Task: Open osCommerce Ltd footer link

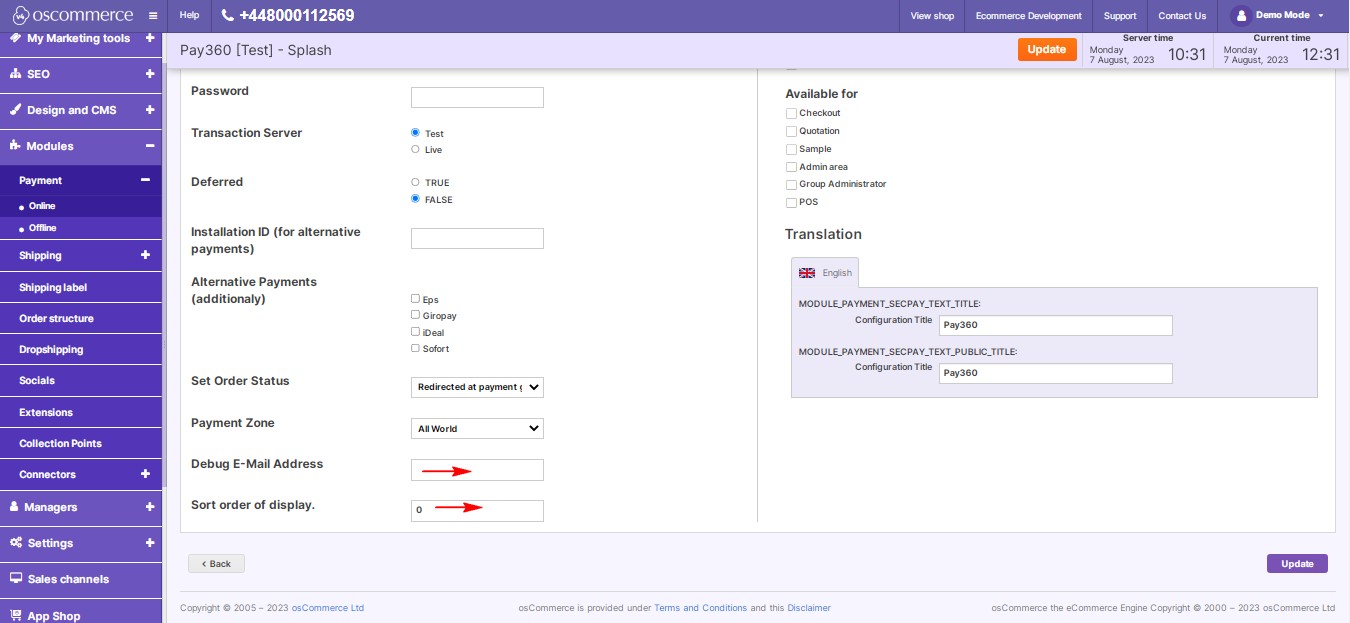Action: point(328,608)
